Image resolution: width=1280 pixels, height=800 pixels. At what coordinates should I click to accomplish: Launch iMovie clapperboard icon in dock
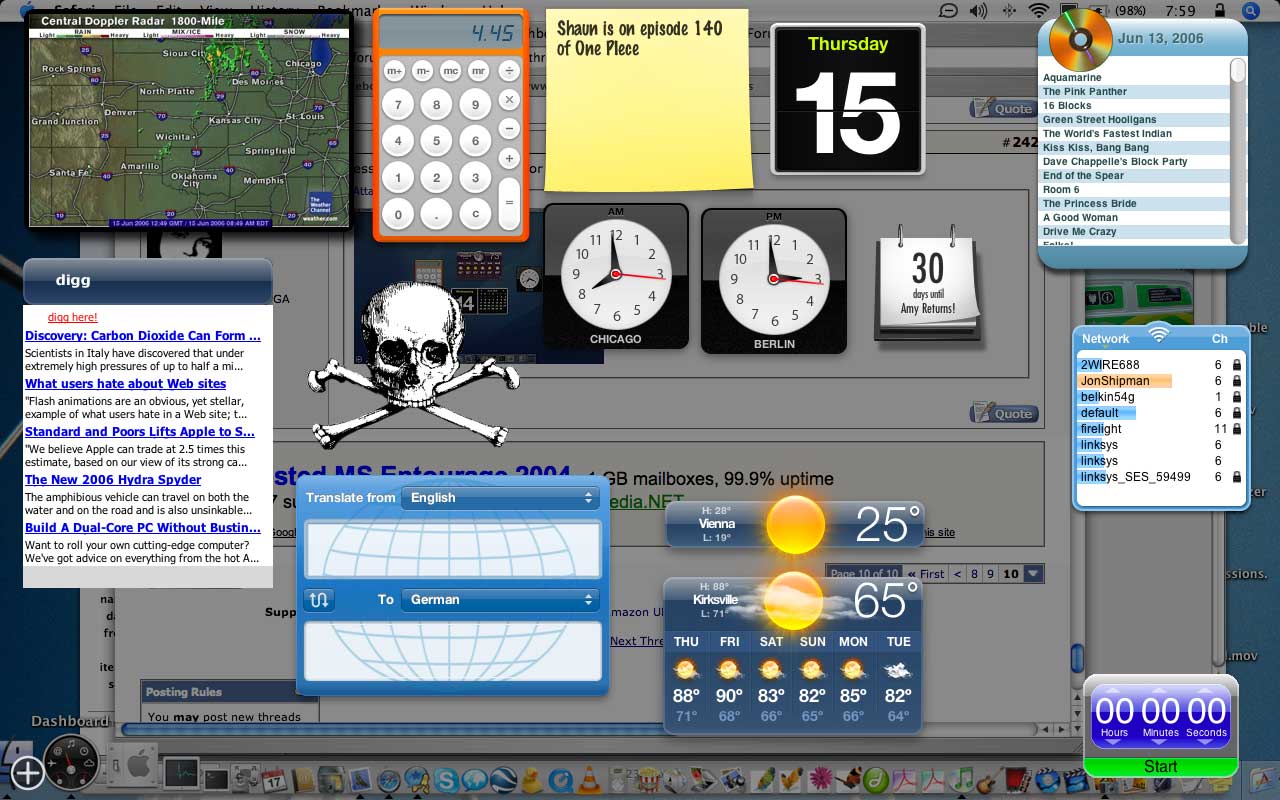(1075, 781)
